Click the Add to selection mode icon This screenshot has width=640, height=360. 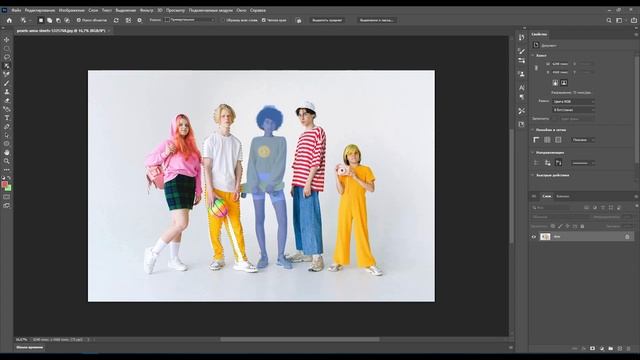[x=49, y=20]
